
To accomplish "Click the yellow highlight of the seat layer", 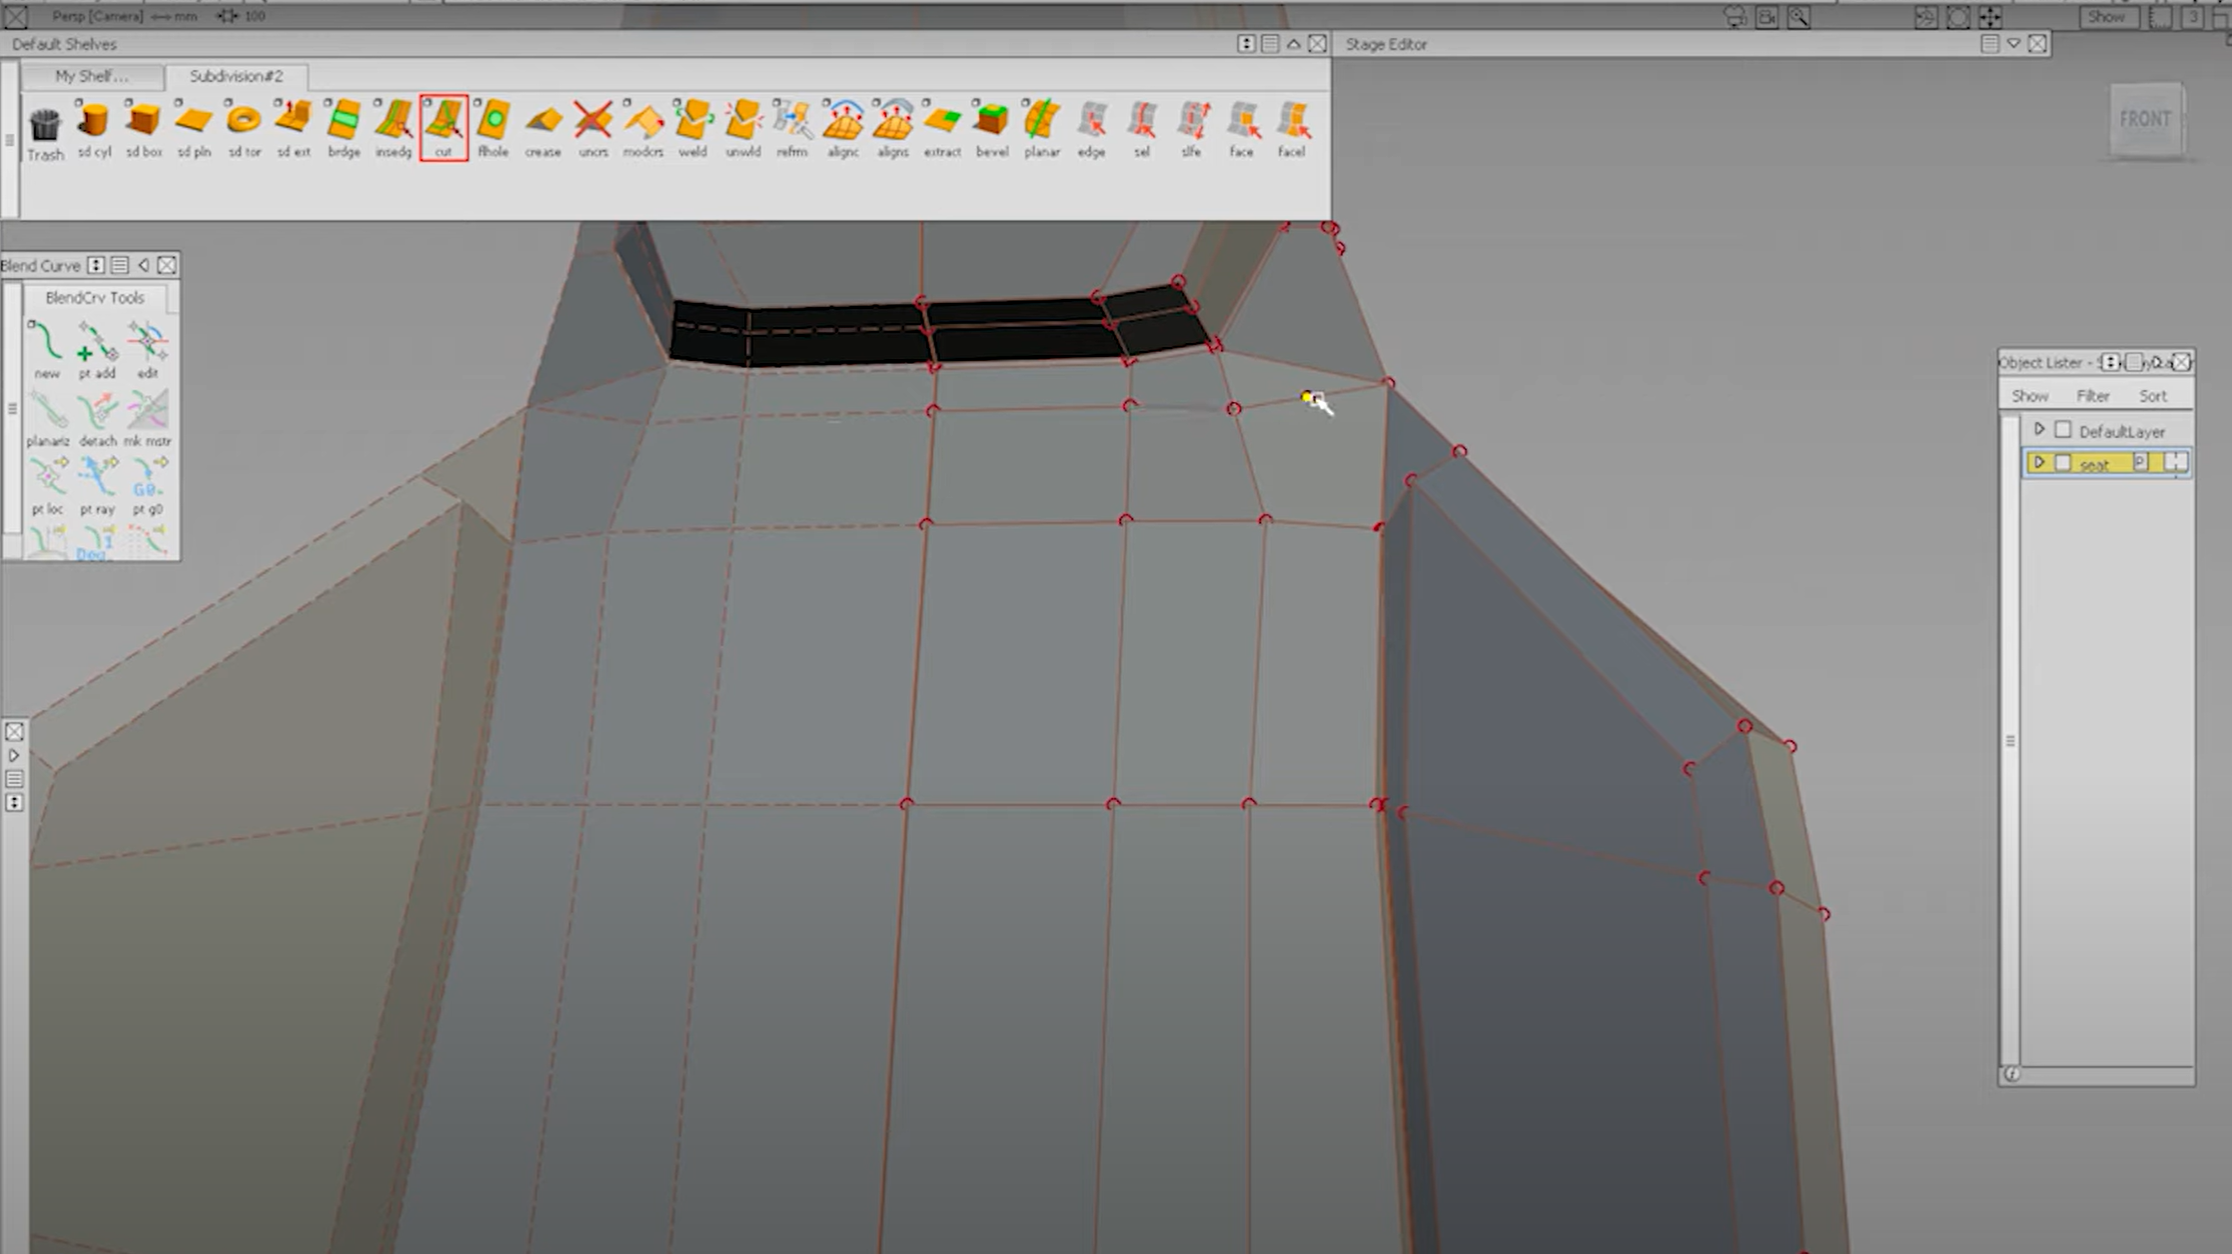I will coord(2097,462).
